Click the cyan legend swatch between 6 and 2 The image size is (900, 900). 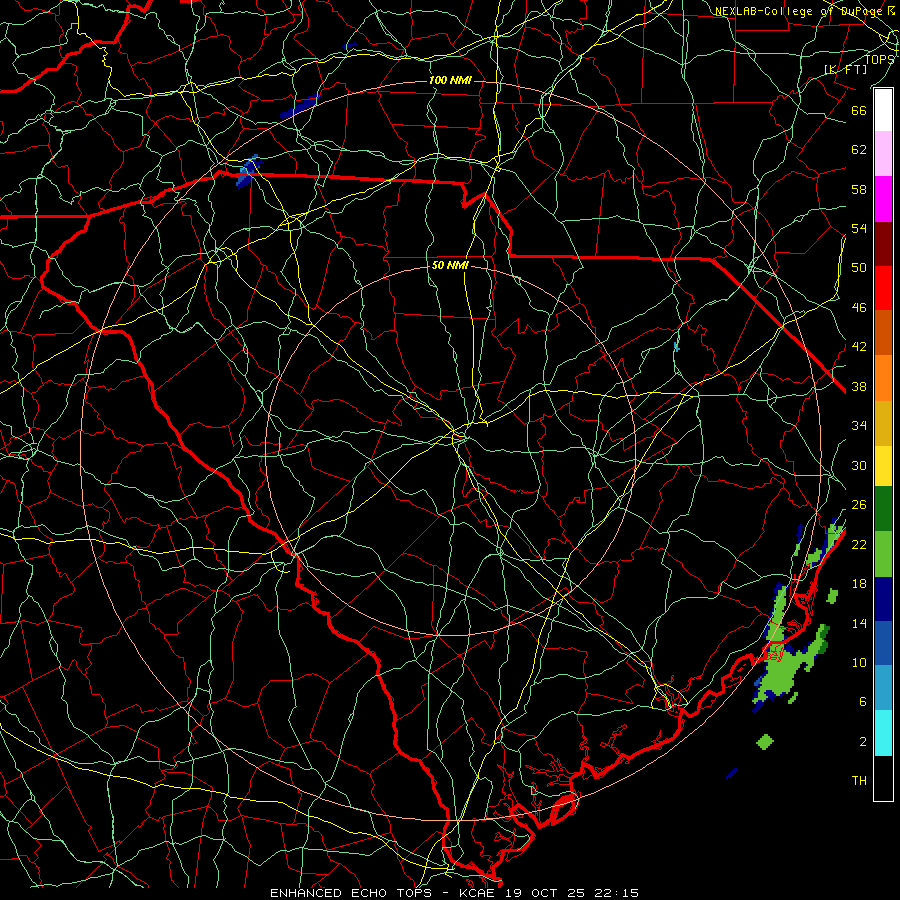pyautogui.click(x=883, y=733)
